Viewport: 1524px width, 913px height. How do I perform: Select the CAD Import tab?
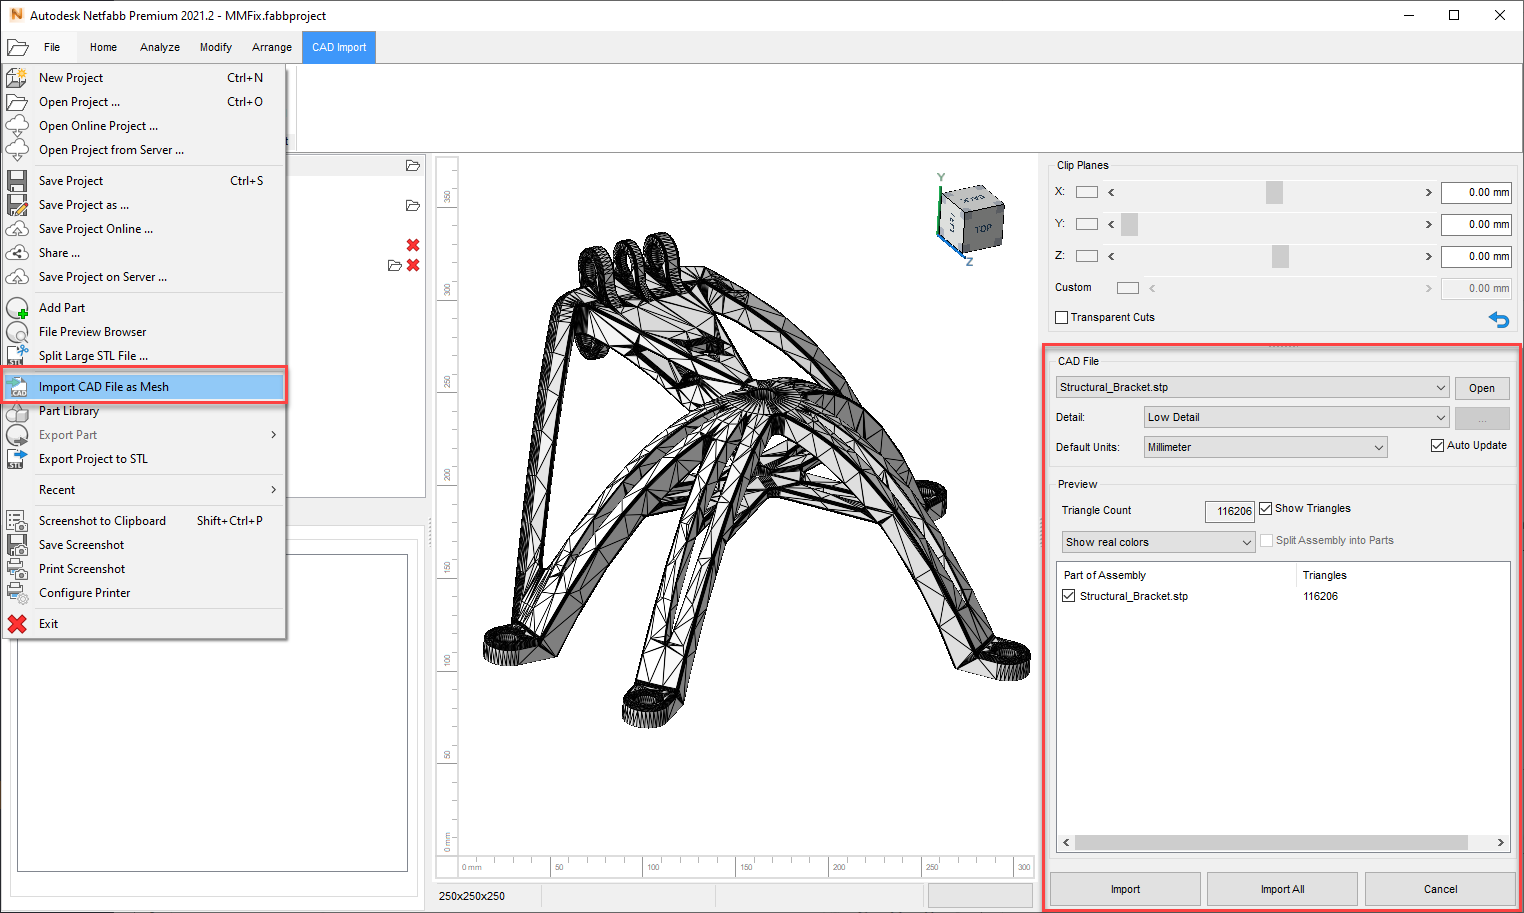[x=339, y=47]
